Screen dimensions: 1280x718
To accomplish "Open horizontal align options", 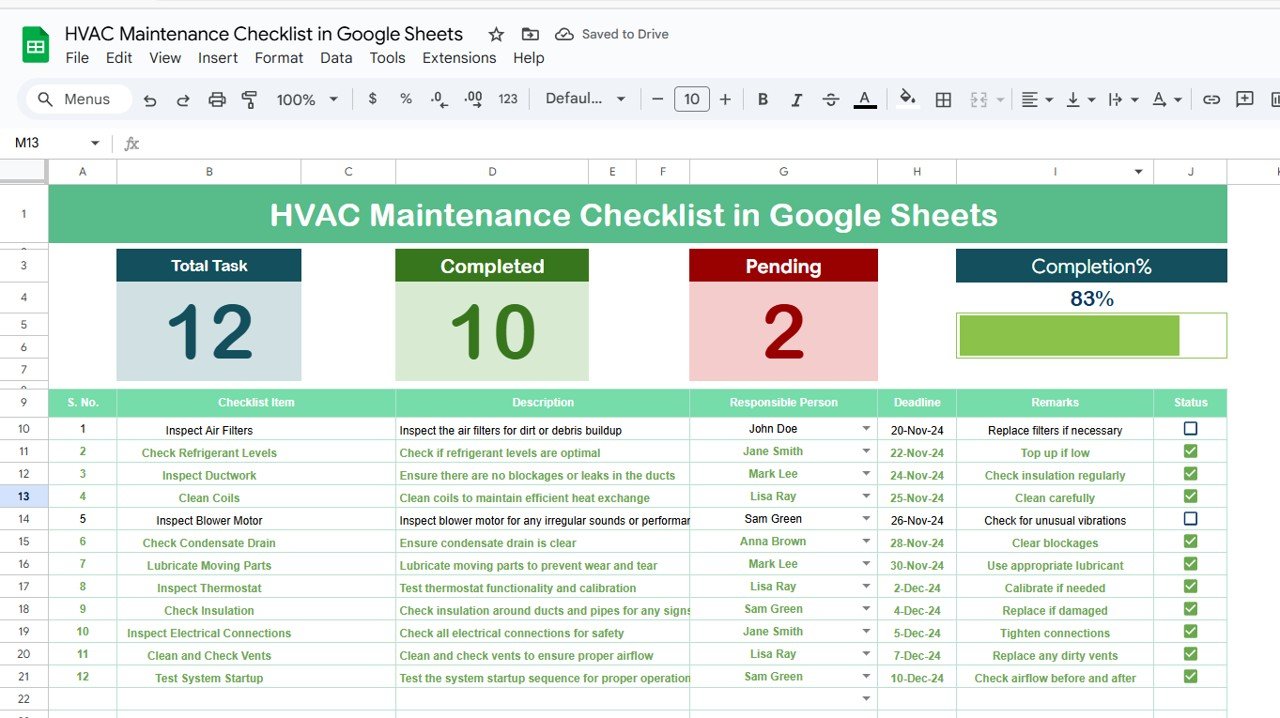I will coord(1037,99).
